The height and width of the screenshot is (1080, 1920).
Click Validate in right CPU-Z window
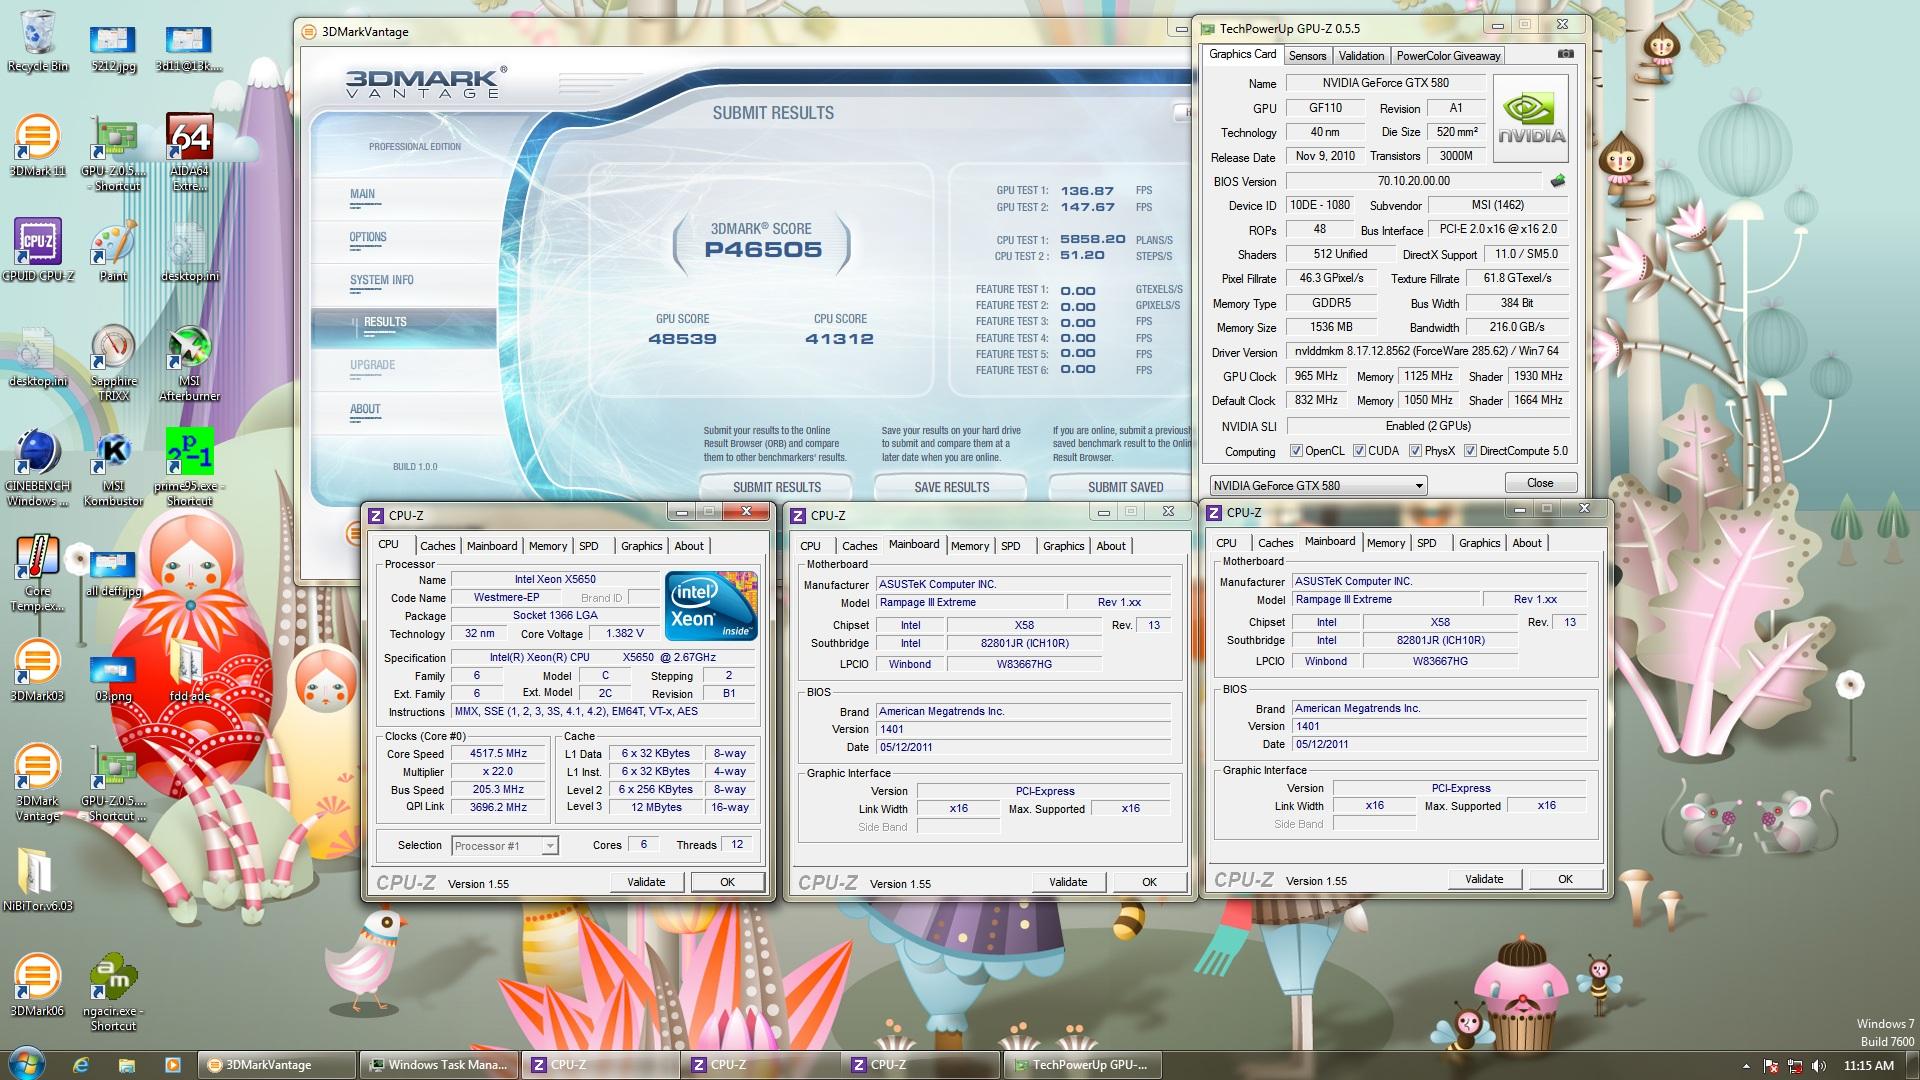(x=1484, y=879)
